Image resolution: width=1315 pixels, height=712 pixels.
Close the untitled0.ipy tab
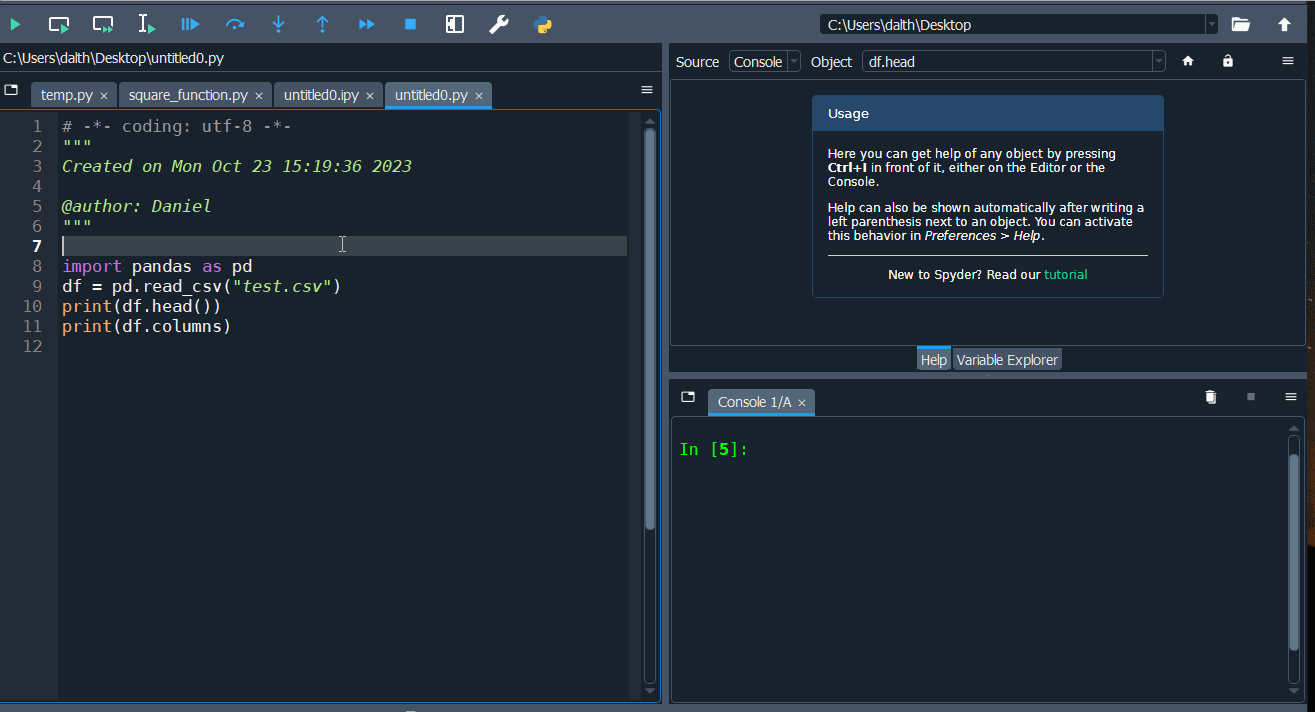pyautogui.click(x=370, y=96)
